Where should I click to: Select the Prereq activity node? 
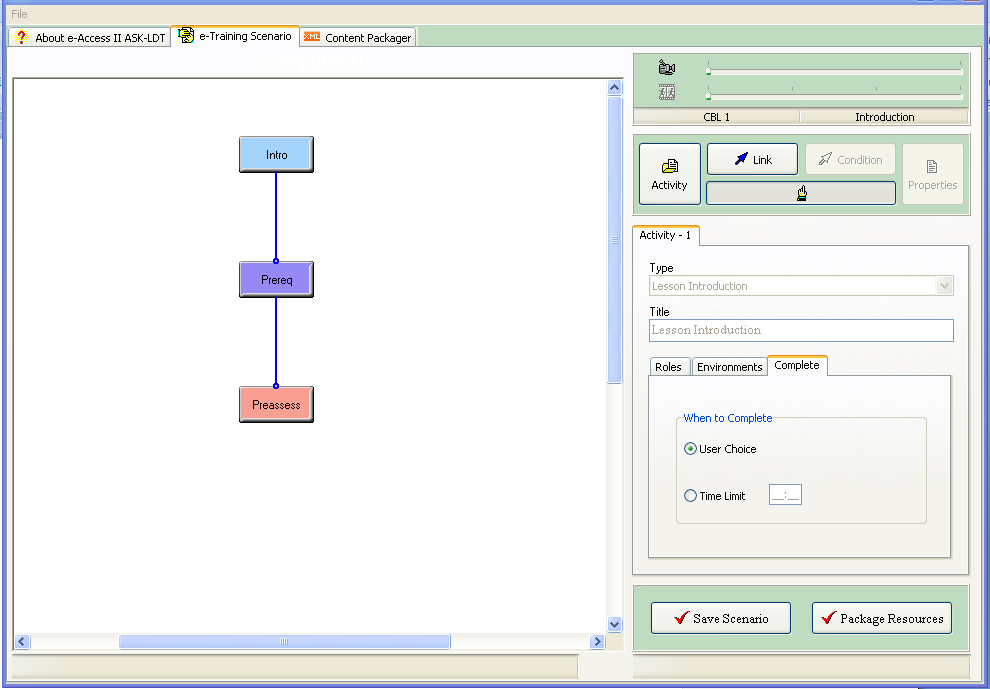pos(277,280)
